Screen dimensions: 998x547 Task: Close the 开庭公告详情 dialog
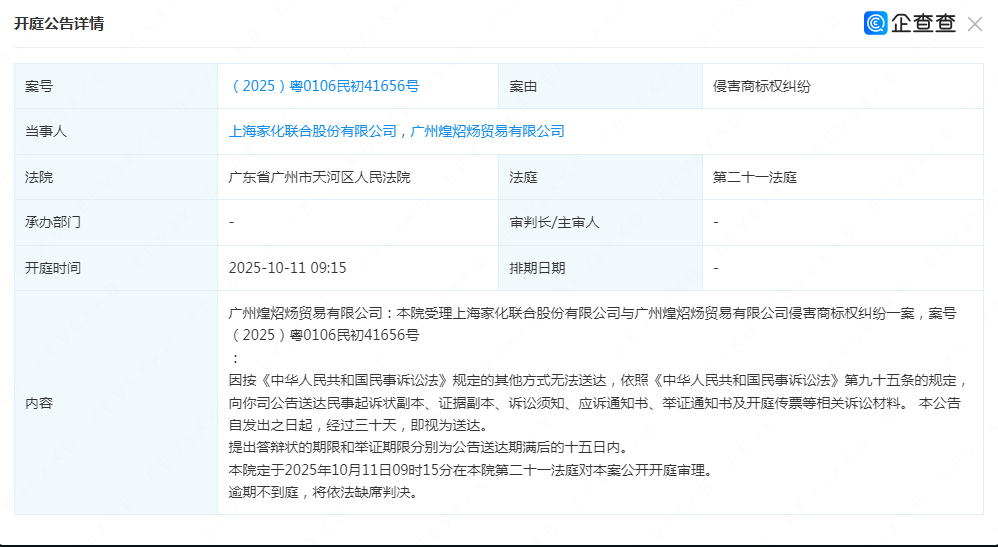coord(974,24)
